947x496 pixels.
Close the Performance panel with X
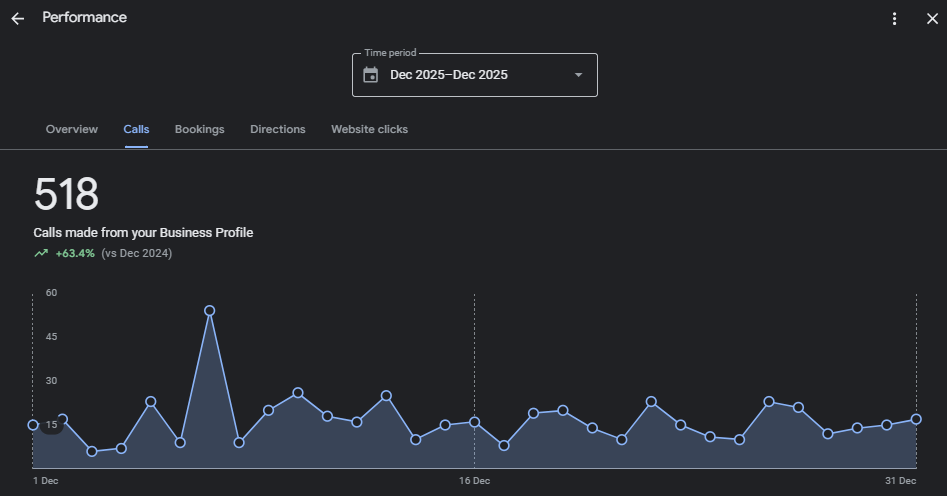[x=932, y=18]
